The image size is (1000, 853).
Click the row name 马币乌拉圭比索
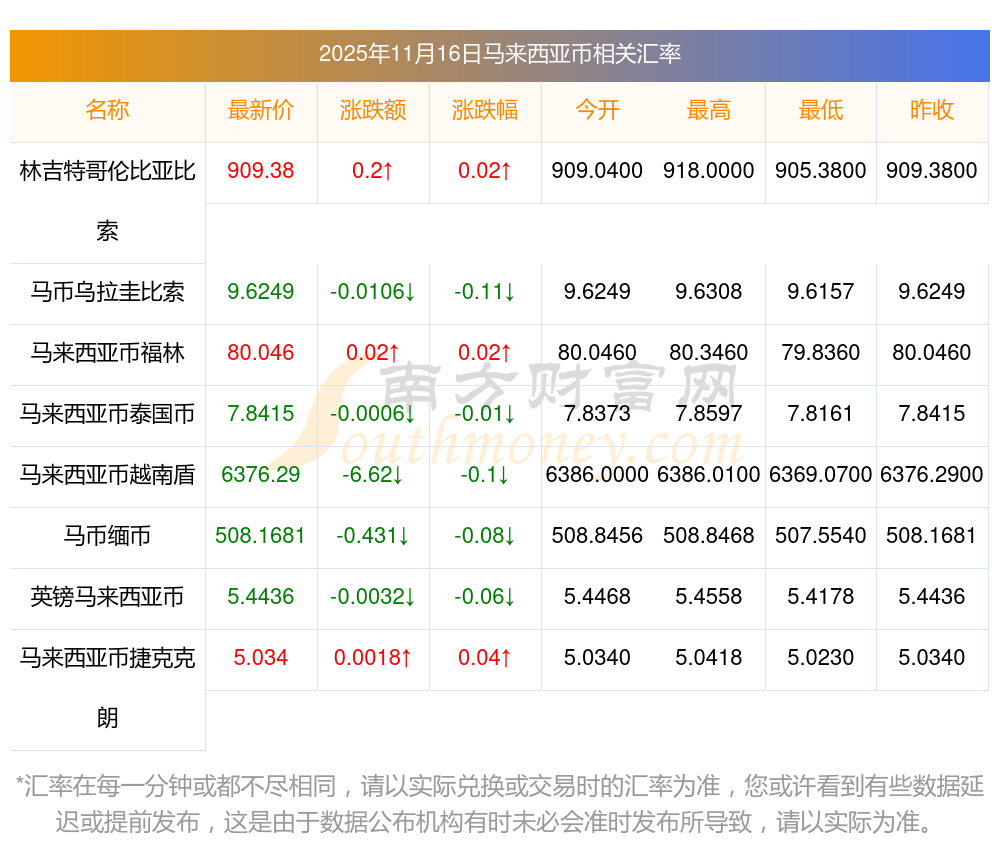(107, 292)
